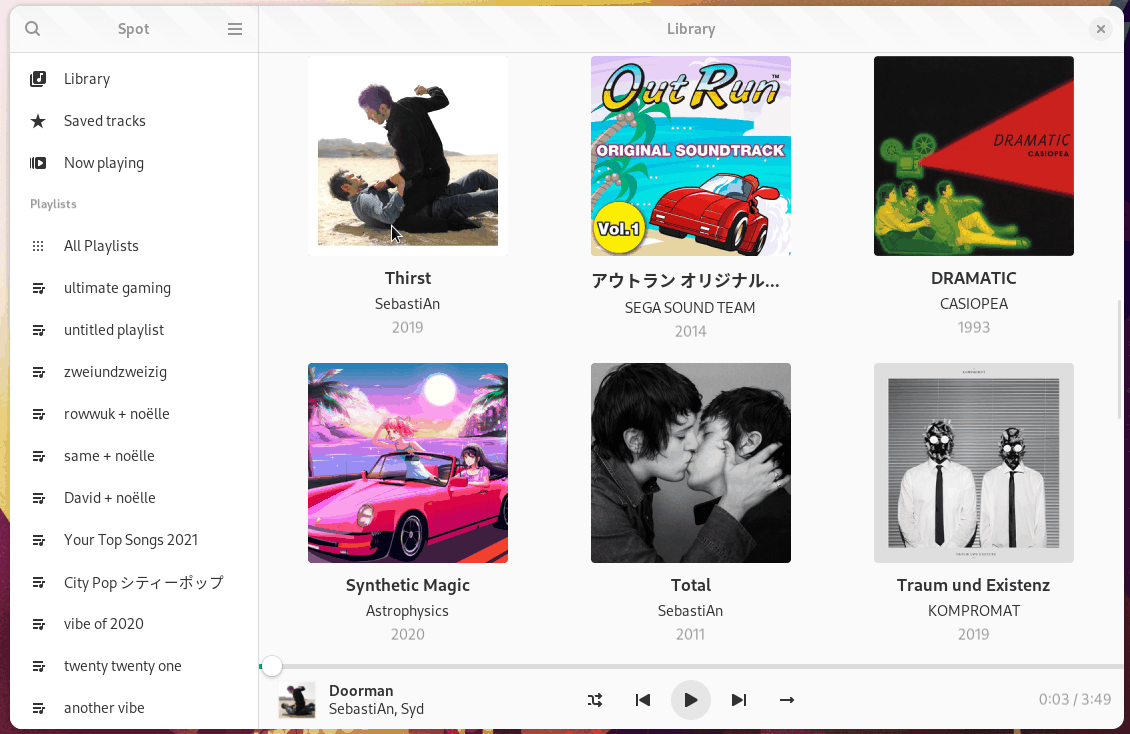Click the SEGA SOUND TEAM artist name
1130x734 pixels.
click(x=690, y=308)
